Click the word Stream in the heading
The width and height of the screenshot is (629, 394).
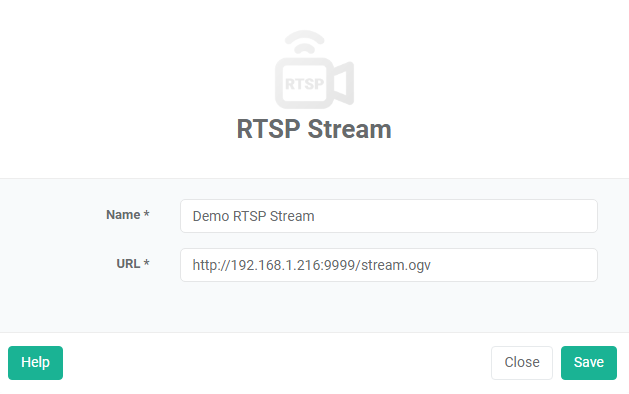349,129
